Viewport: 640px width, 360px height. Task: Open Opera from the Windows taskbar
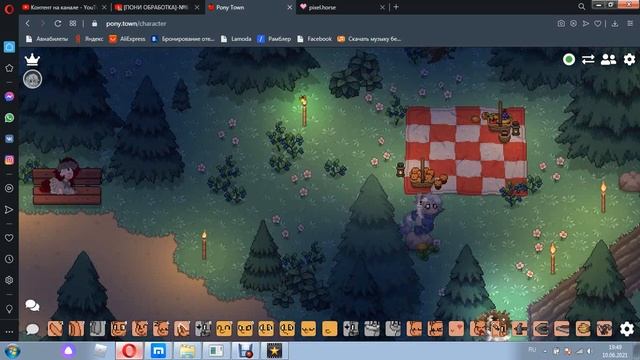point(129,351)
